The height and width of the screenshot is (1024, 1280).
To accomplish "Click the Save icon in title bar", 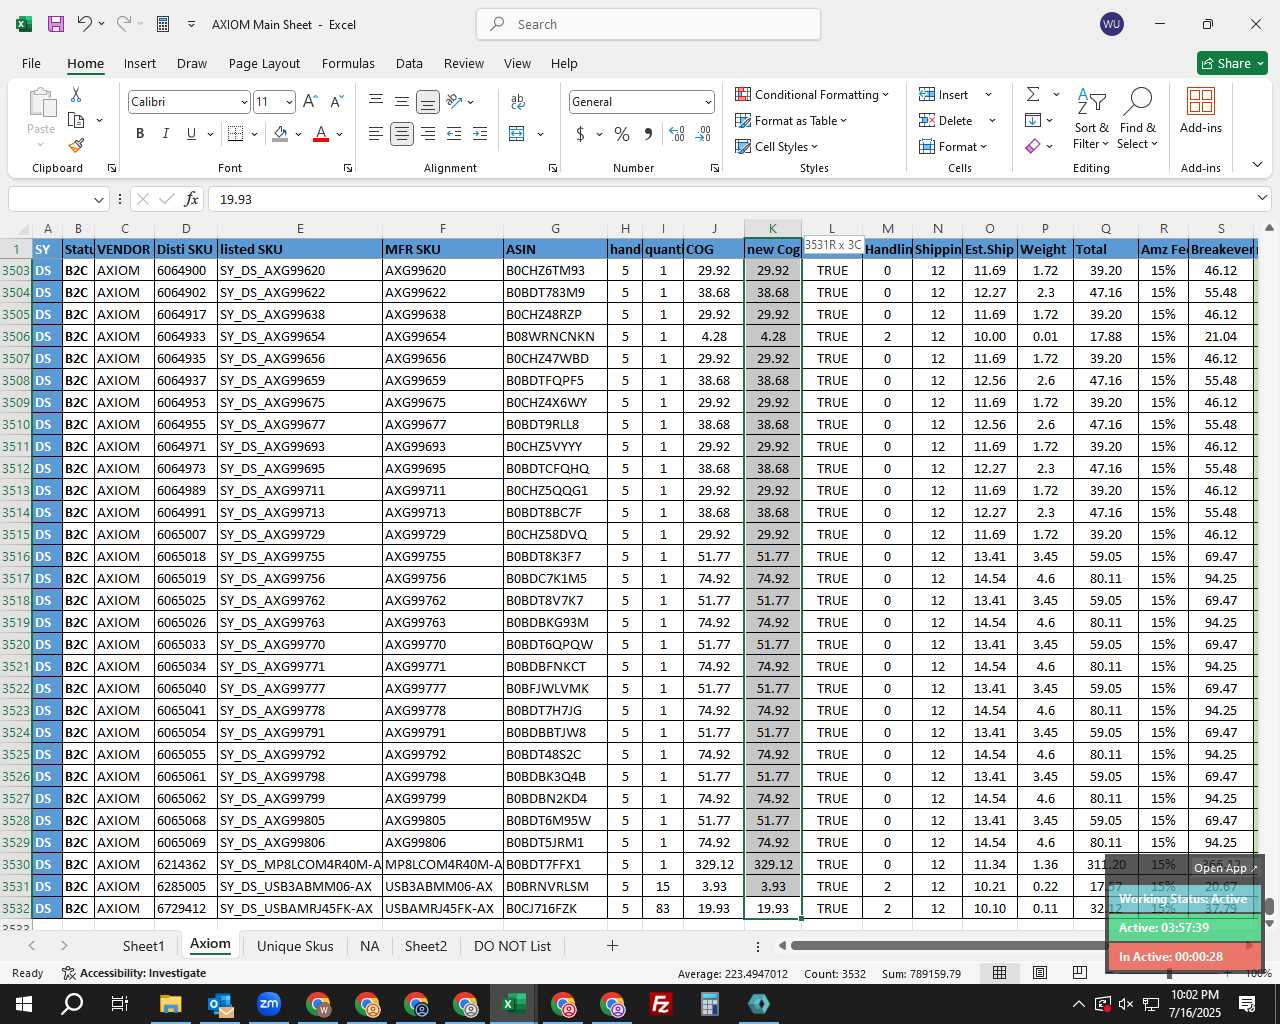I will point(55,24).
